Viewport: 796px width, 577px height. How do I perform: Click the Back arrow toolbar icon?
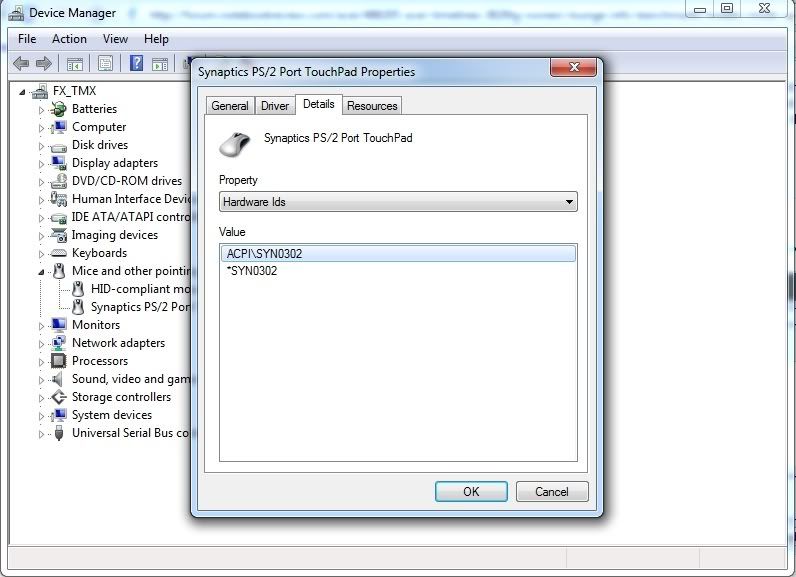click(x=21, y=63)
